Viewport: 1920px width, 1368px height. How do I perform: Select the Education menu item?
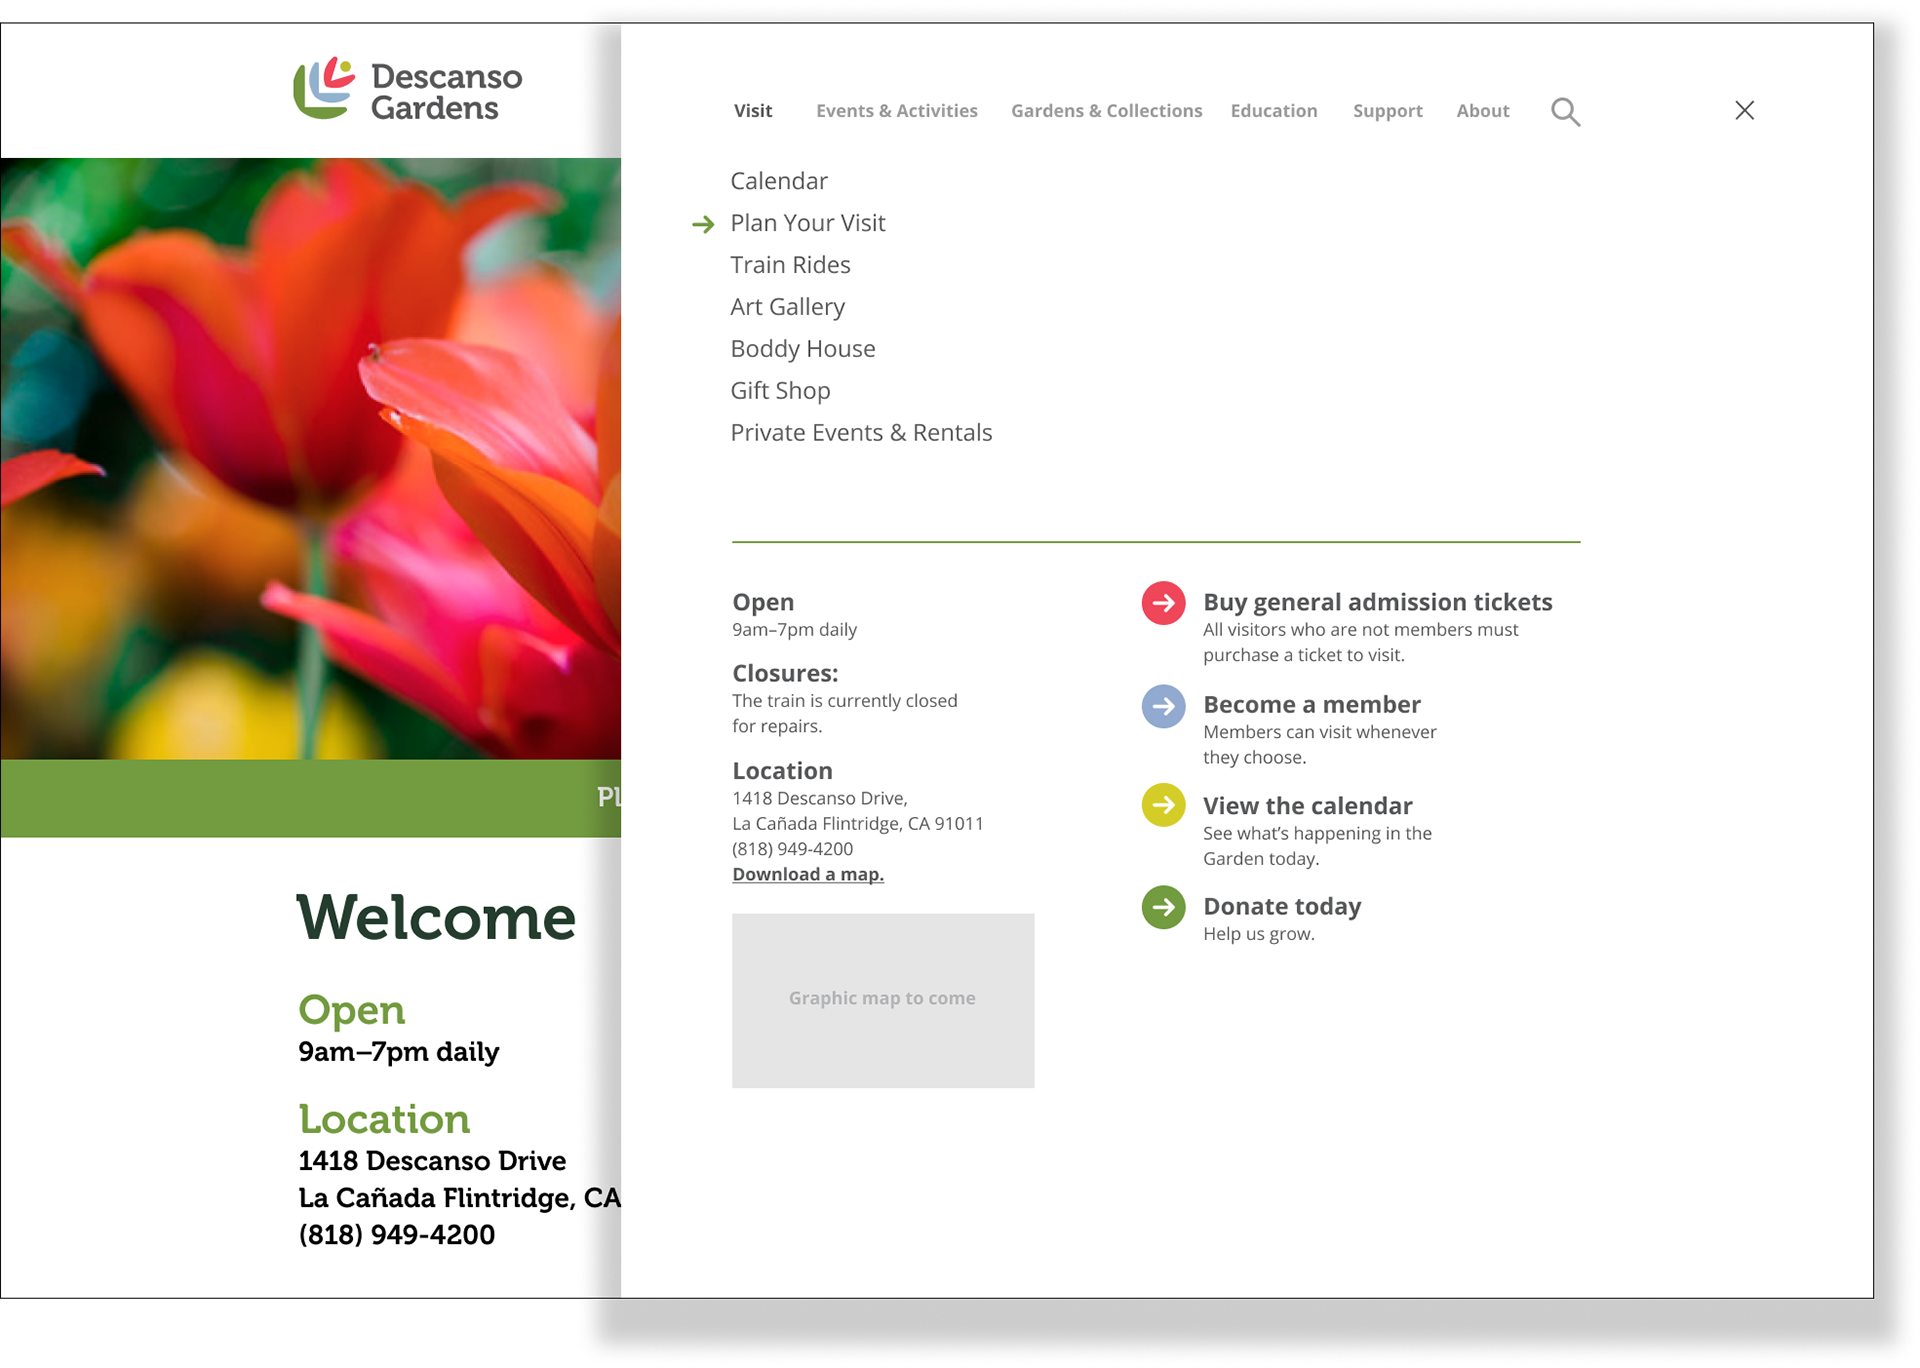tap(1273, 111)
